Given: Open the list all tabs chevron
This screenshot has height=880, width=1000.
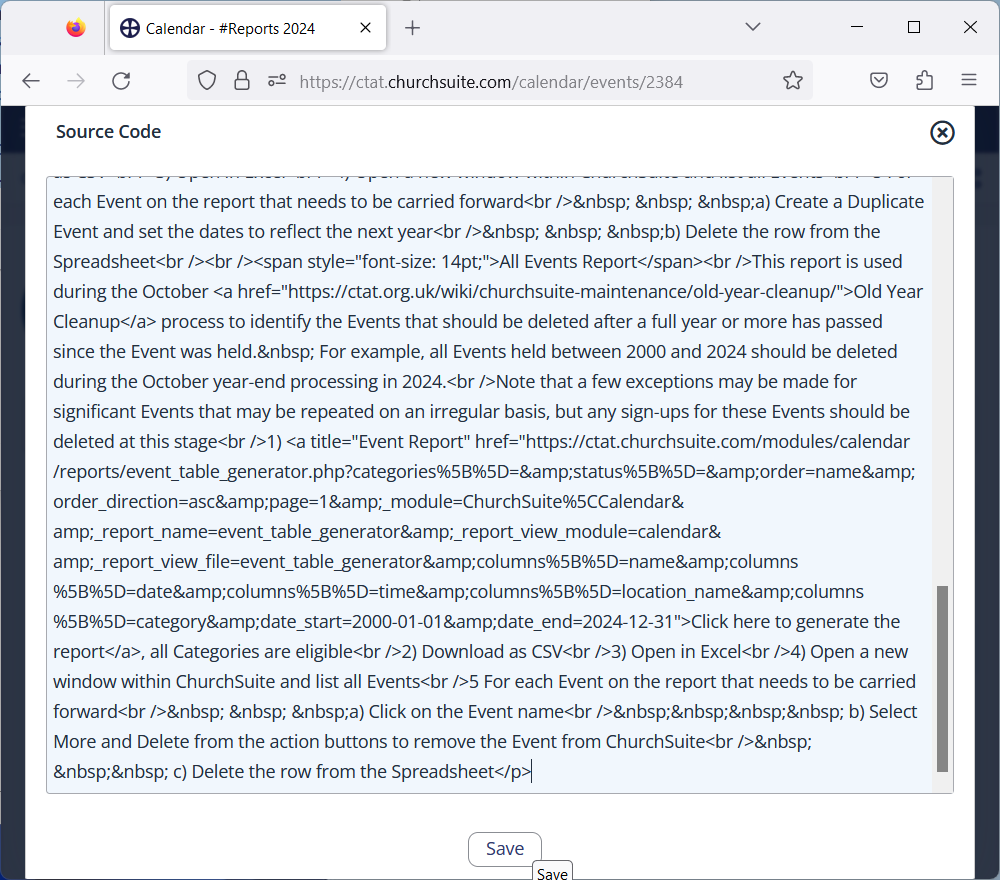Looking at the screenshot, I should pyautogui.click(x=753, y=27).
